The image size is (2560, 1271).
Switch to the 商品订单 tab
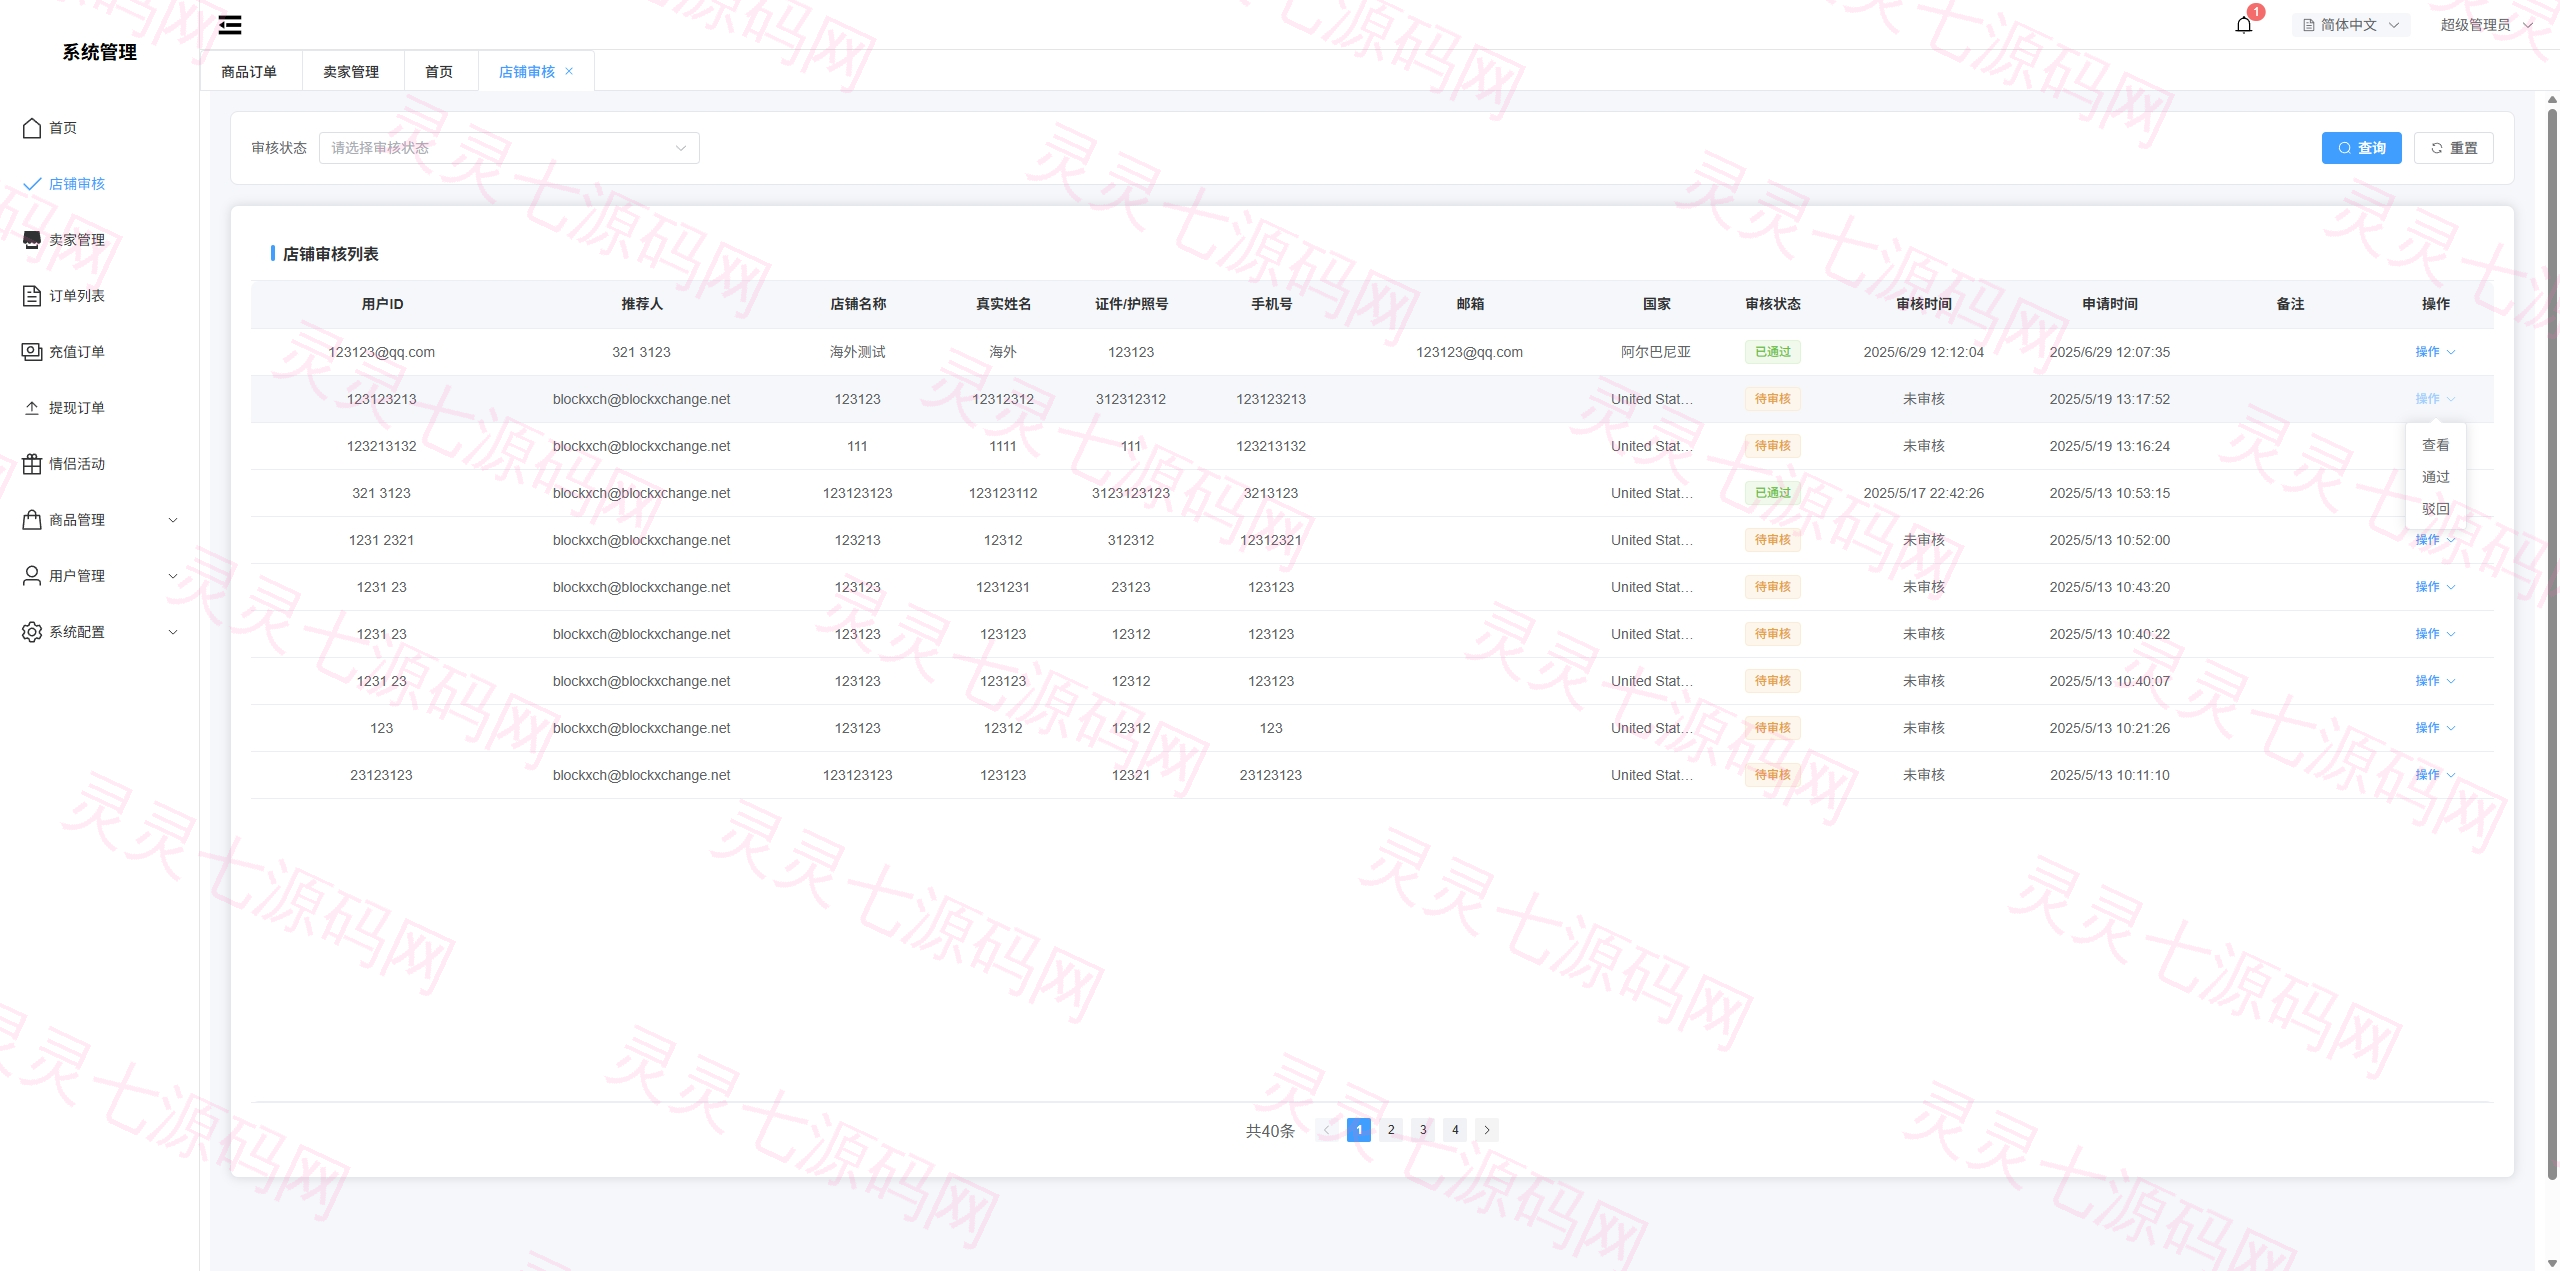[x=249, y=72]
